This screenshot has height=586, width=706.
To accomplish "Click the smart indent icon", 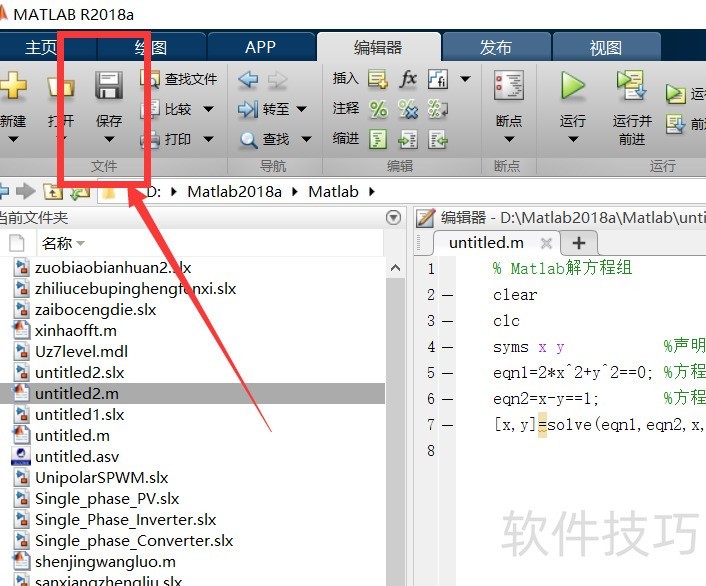I will coord(378,139).
